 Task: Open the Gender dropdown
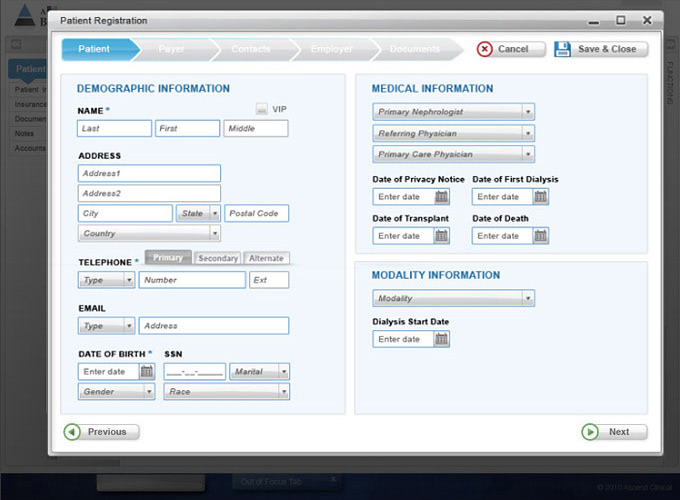[116, 392]
